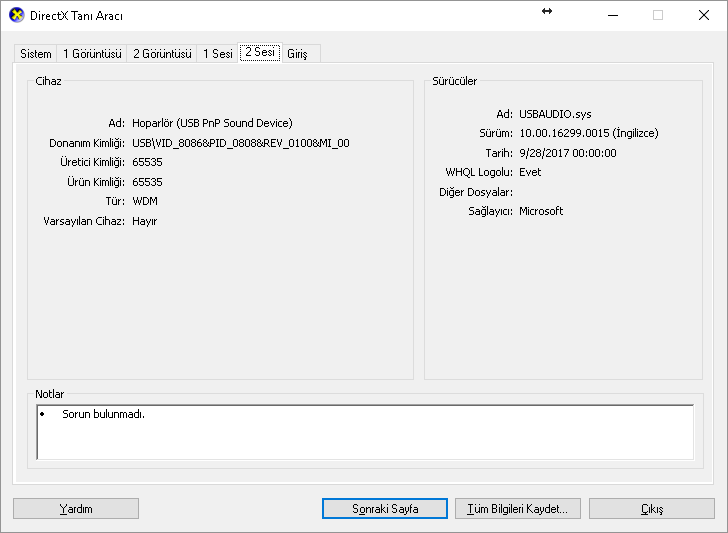Click the greyed-out maximize icon
The image size is (728, 533).
[658, 15]
